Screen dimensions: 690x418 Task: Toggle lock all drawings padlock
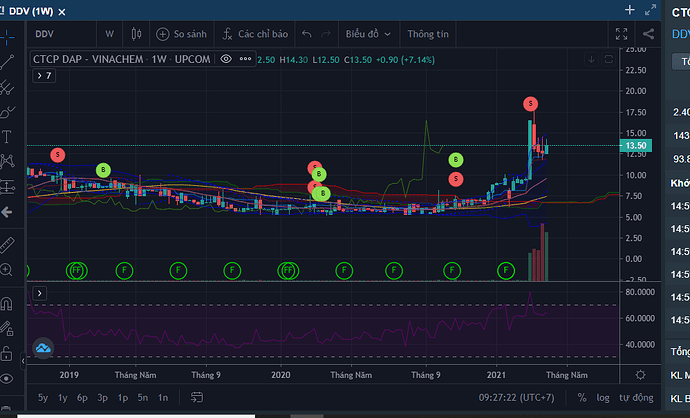tap(8, 353)
